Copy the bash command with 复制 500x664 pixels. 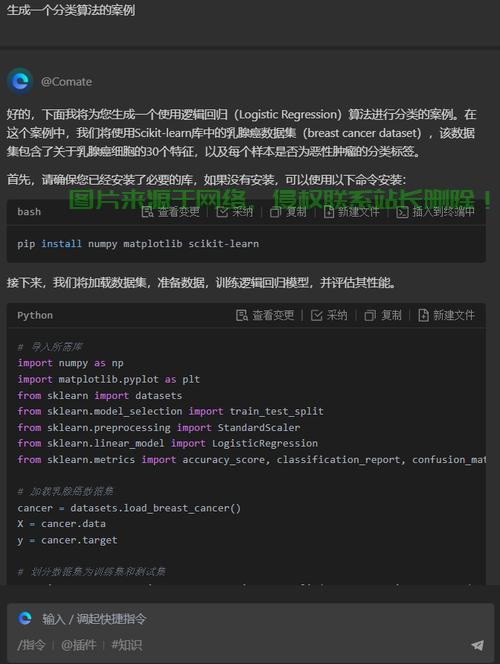point(288,211)
